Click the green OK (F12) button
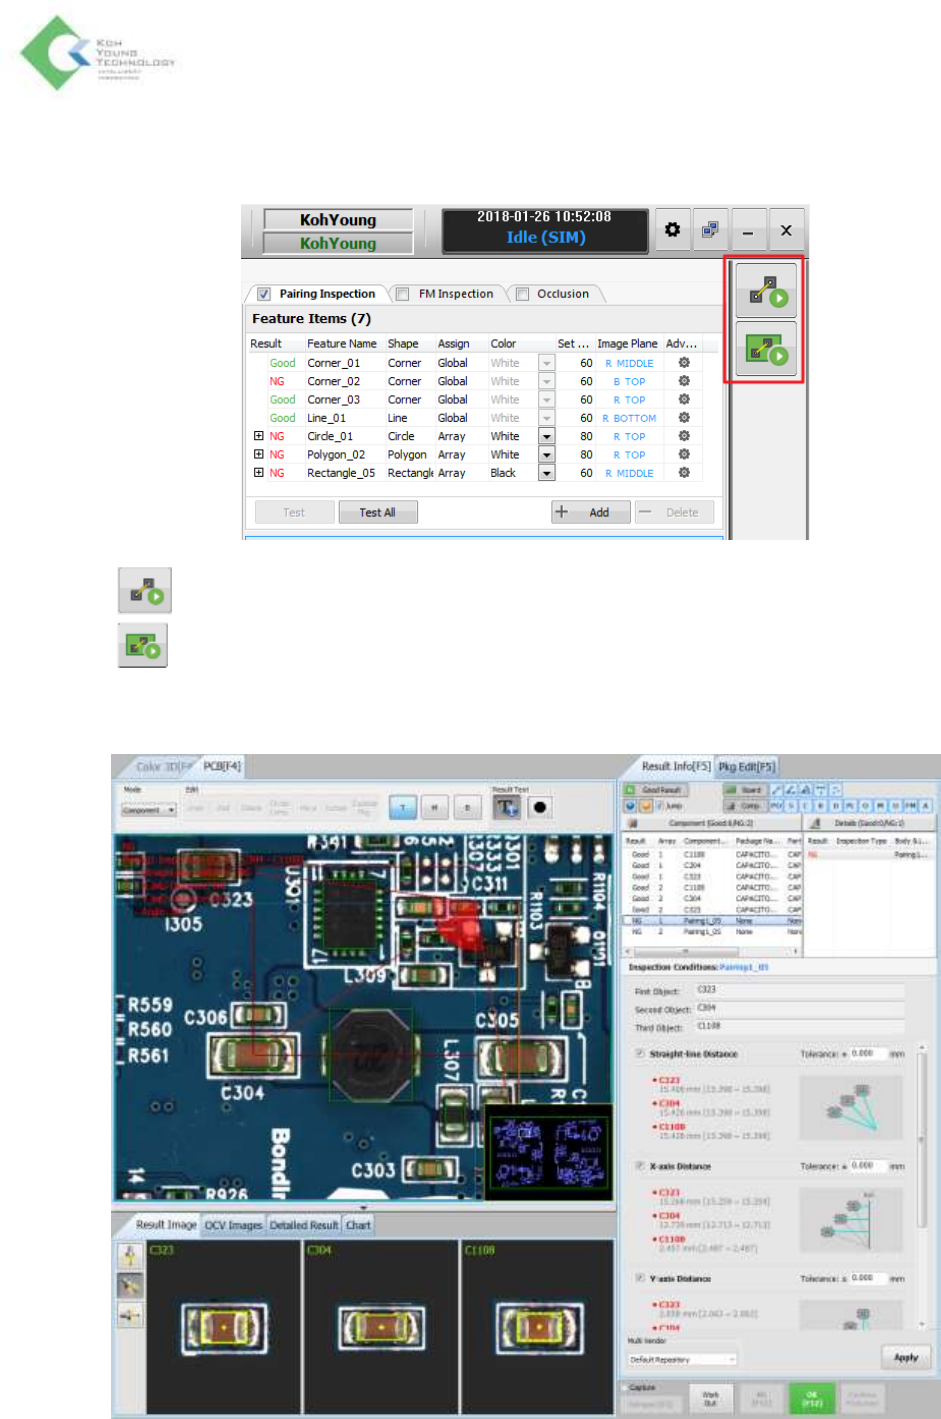Viewport: 941px width, 1419px height. pos(812,1396)
